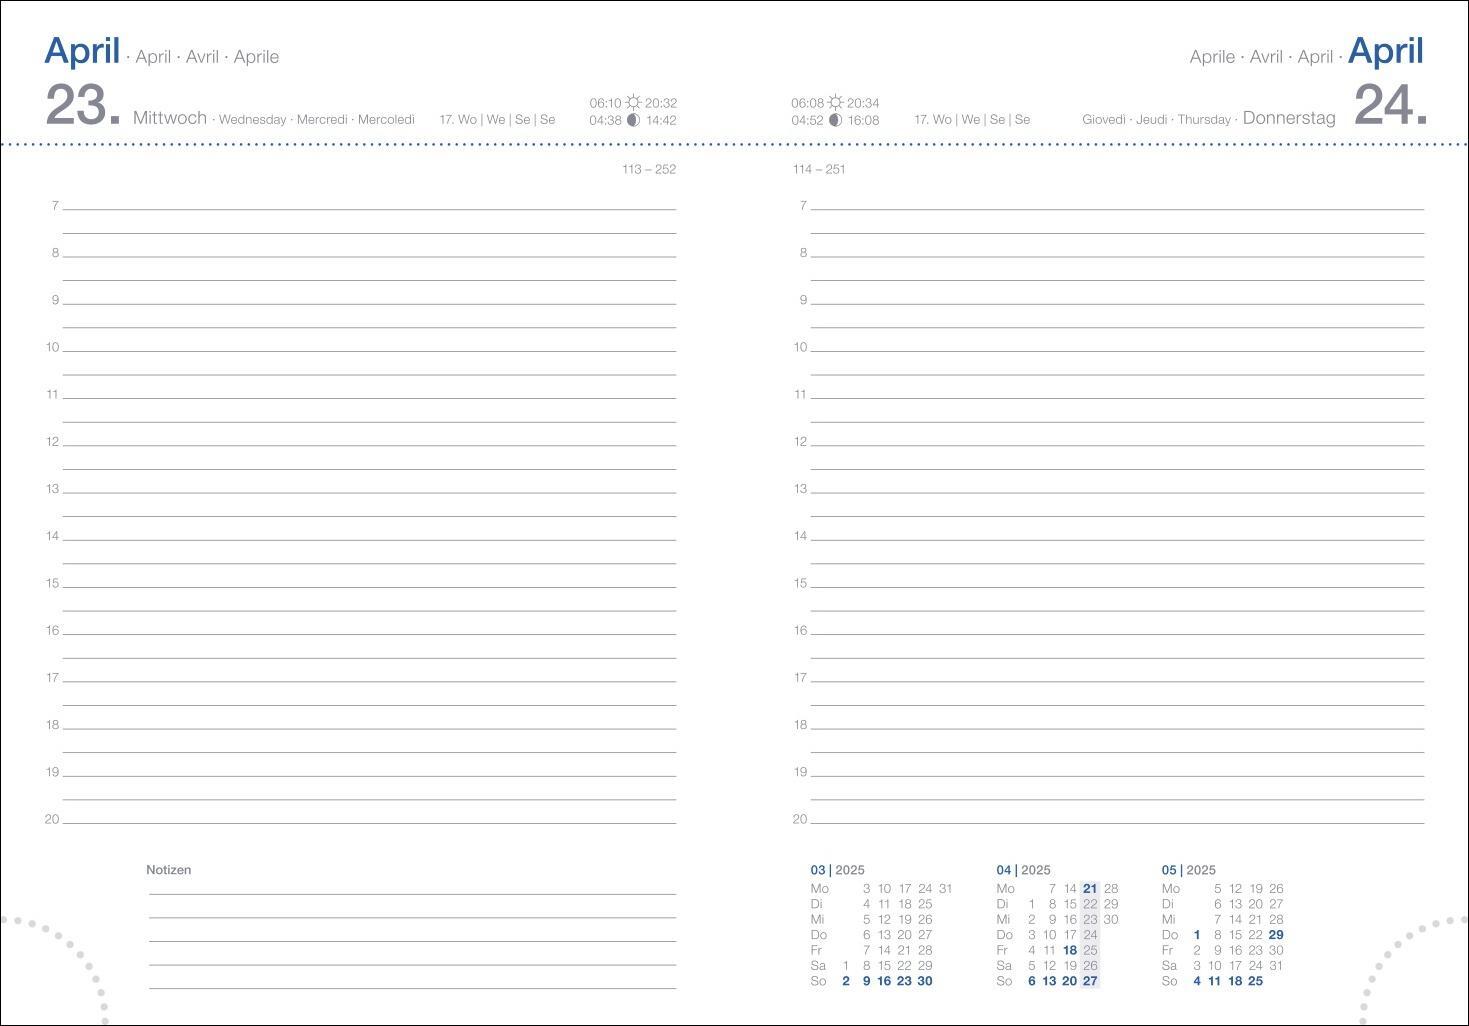Image resolution: width=1469 pixels, height=1026 pixels.
Task: Select date 24 in the 04 | 2025 Do row
Action: (1090, 935)
